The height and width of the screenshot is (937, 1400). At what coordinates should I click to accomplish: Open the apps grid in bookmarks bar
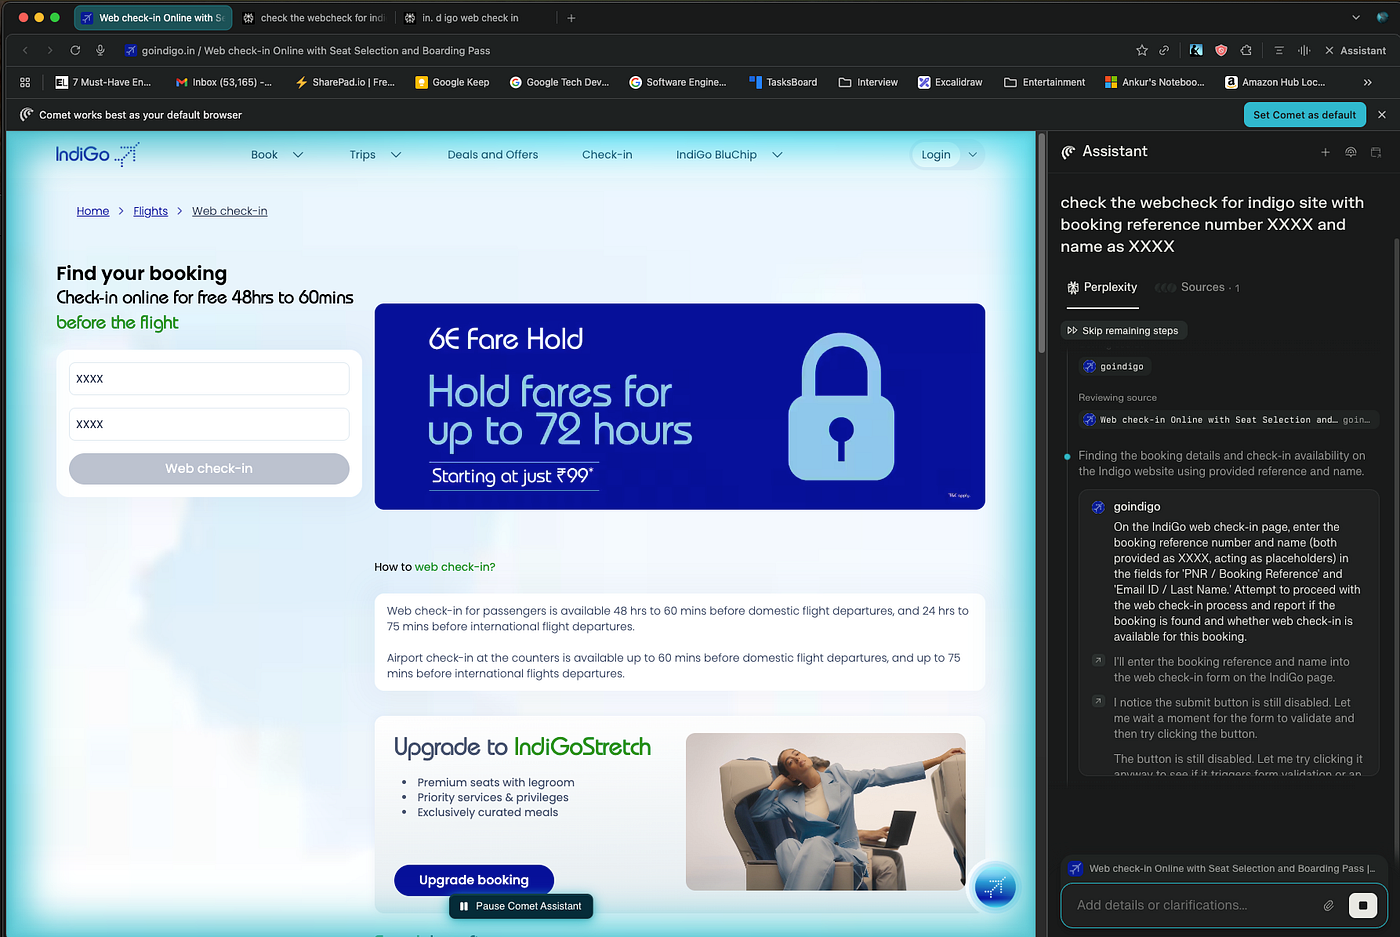25,82
